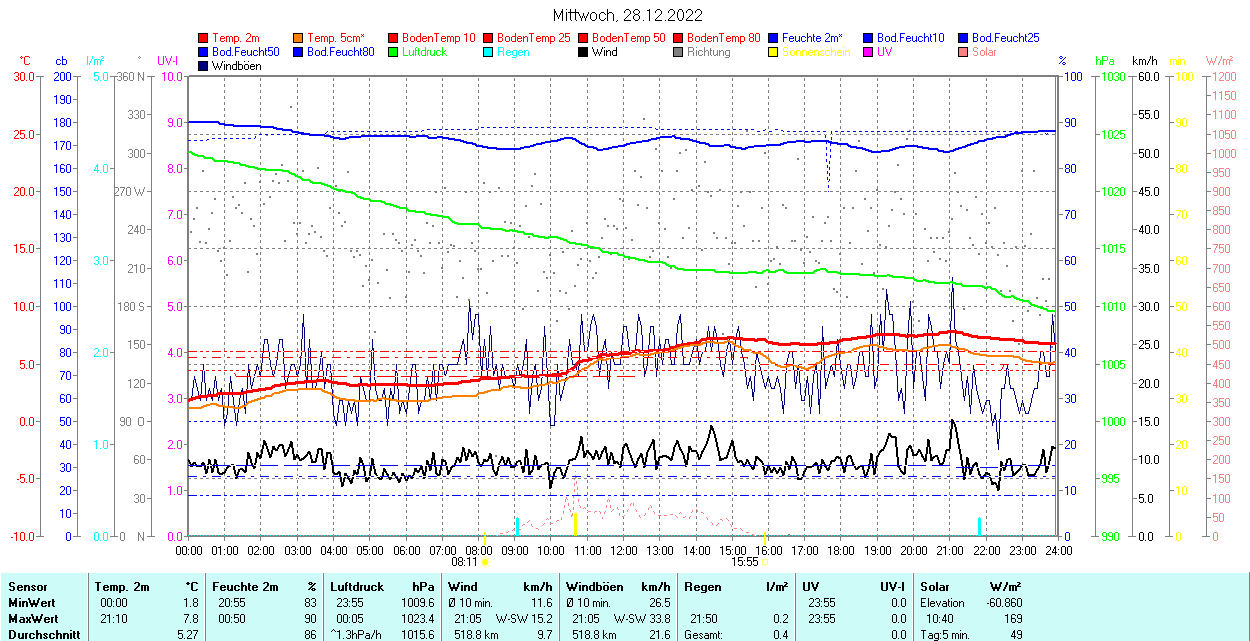Viewport: 1250px width, 641px height.
Task: Select the Bod.Feucht80 legend label
Action: (x=340, y=52)
